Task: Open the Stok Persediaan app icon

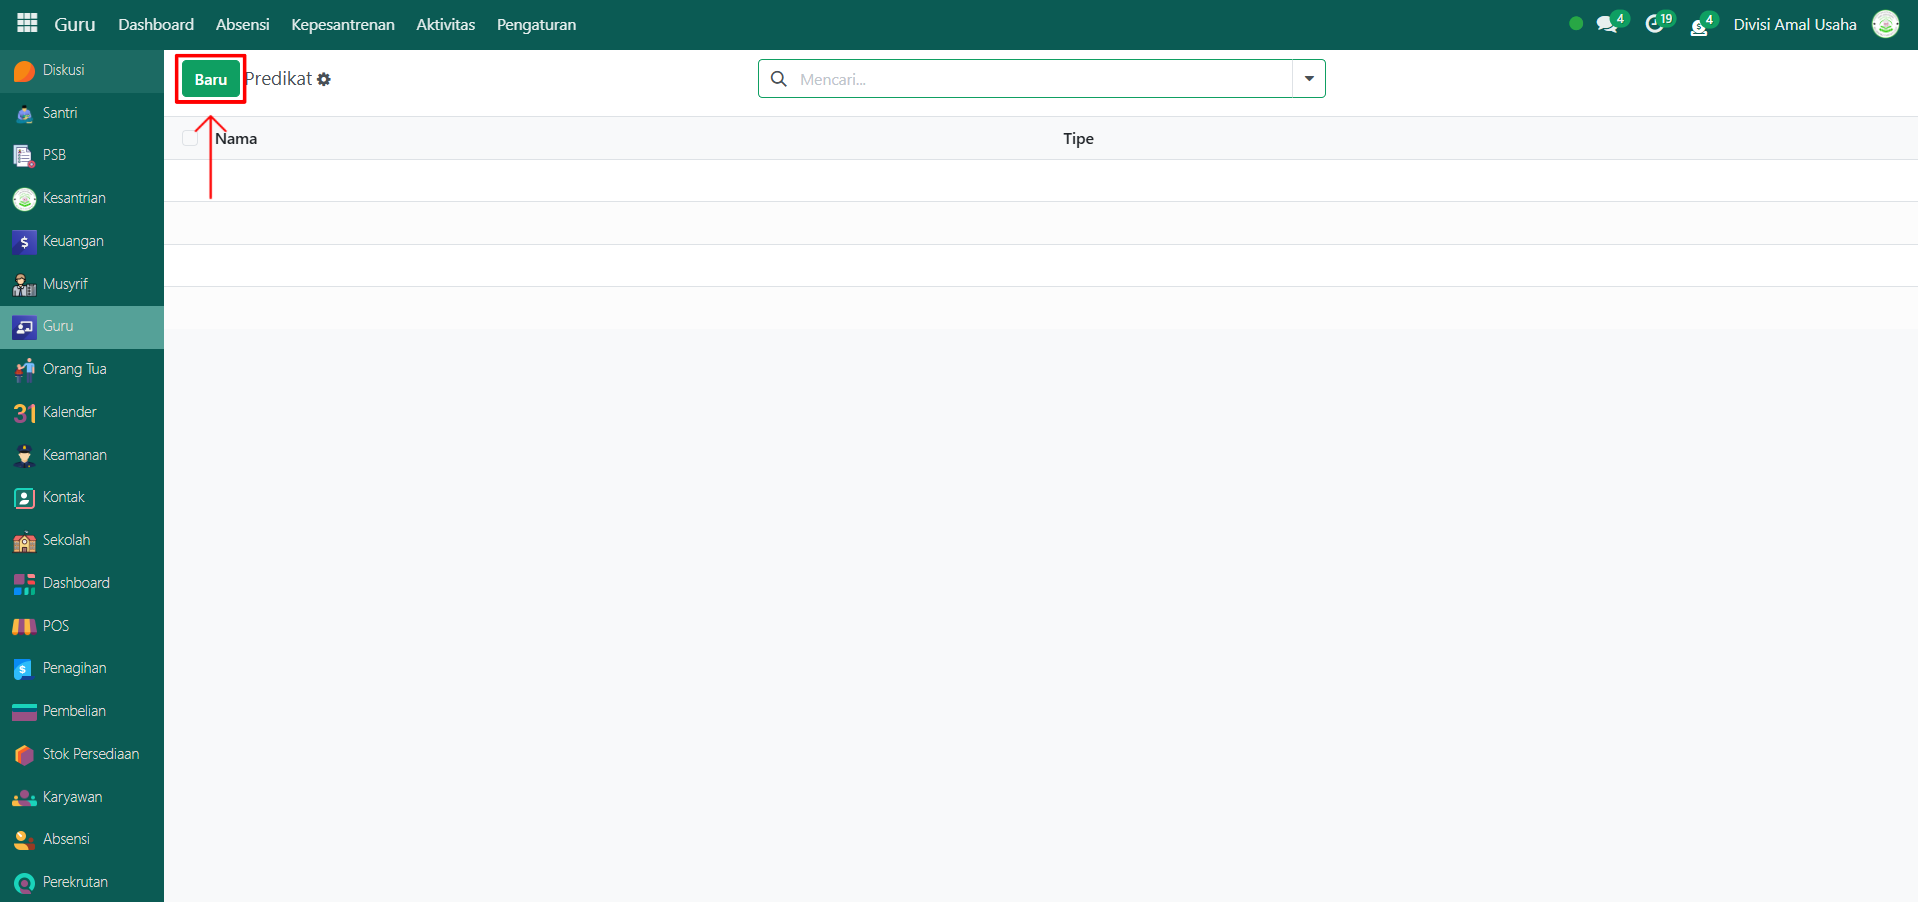Action: click(x=24, y=755)
